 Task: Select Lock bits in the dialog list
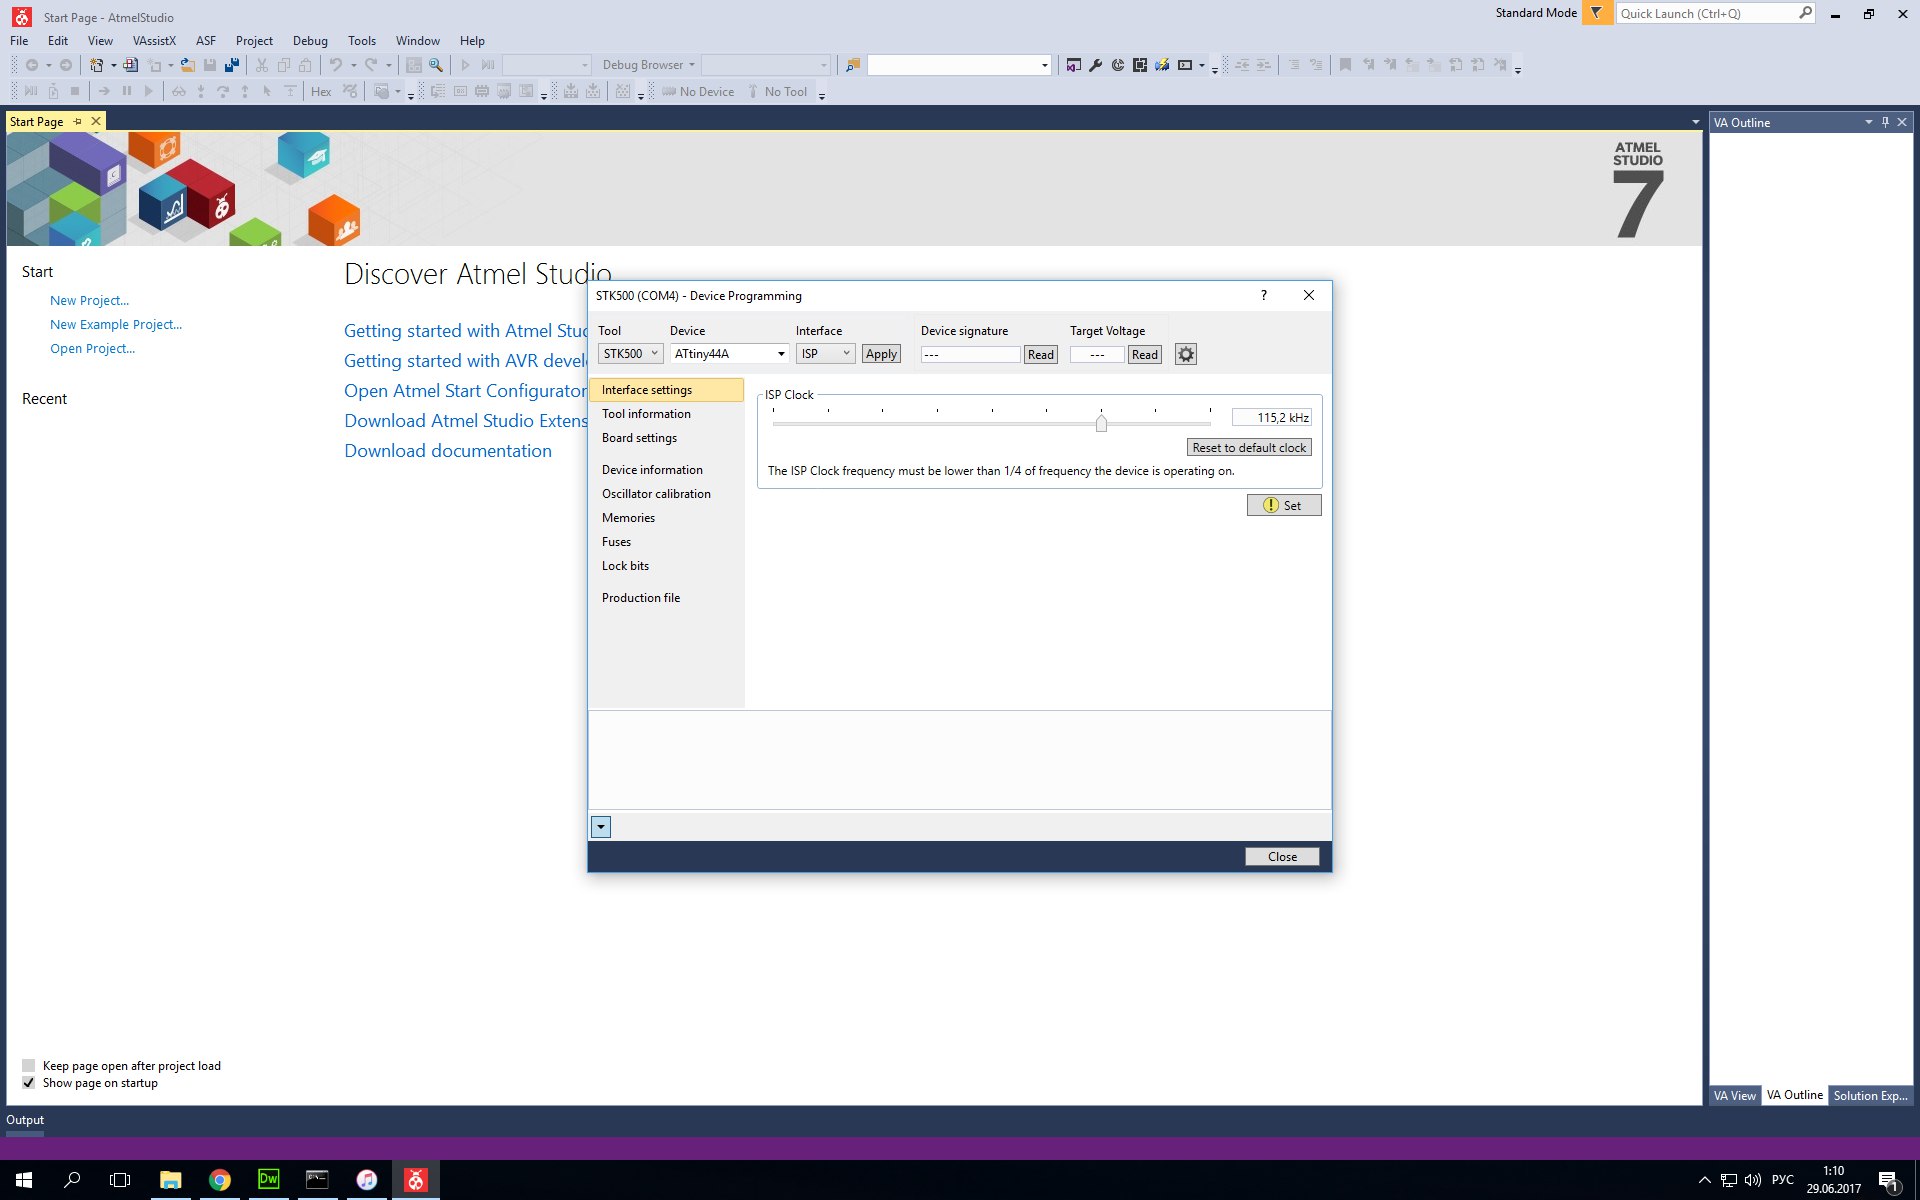[x=625, y=566]
